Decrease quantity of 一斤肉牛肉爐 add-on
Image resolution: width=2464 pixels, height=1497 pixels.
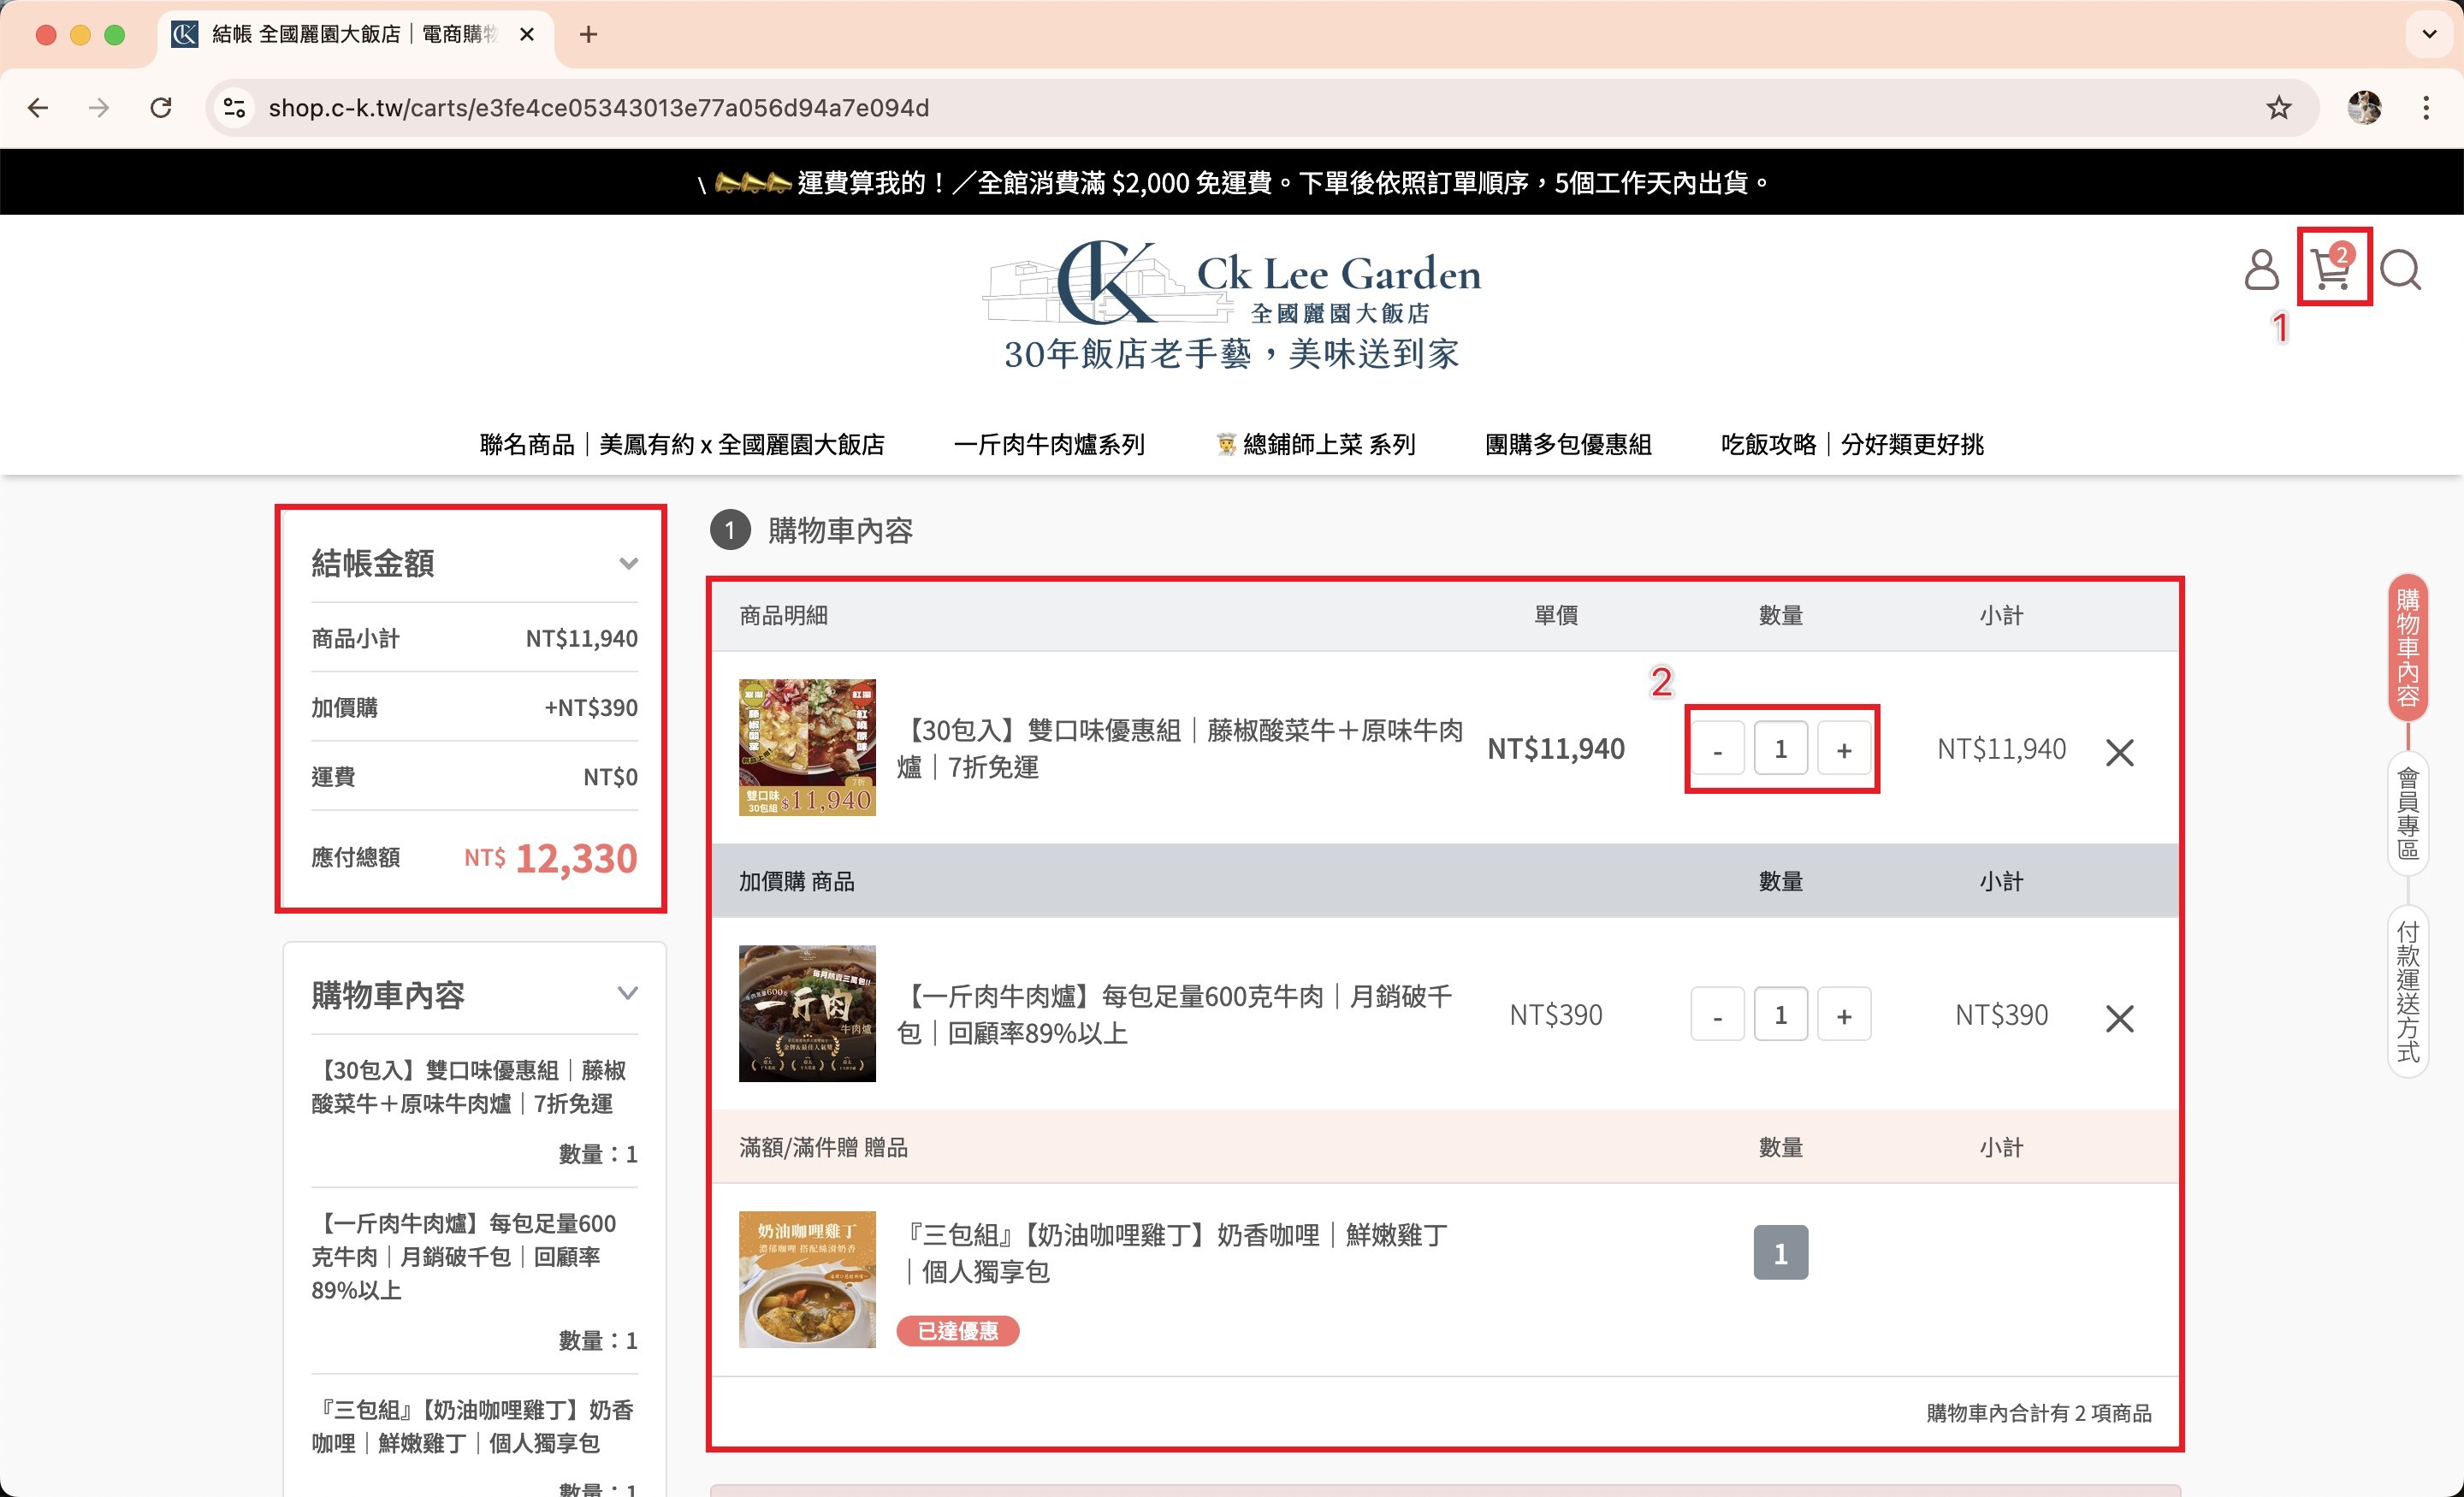[1718, 1015]
